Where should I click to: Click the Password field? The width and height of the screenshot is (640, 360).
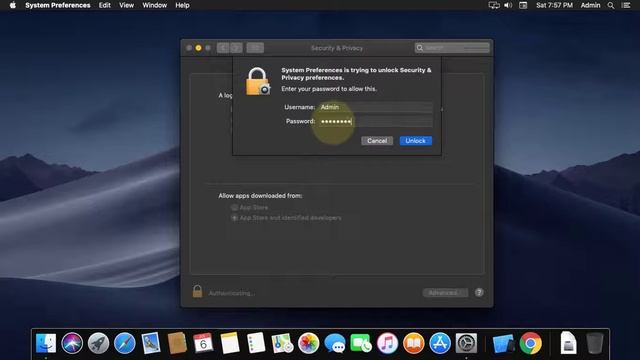pos(375,121)
